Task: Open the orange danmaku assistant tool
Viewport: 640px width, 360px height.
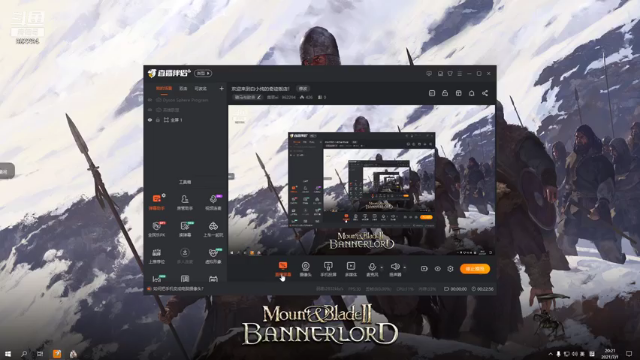Action: (x=157, y=202)
